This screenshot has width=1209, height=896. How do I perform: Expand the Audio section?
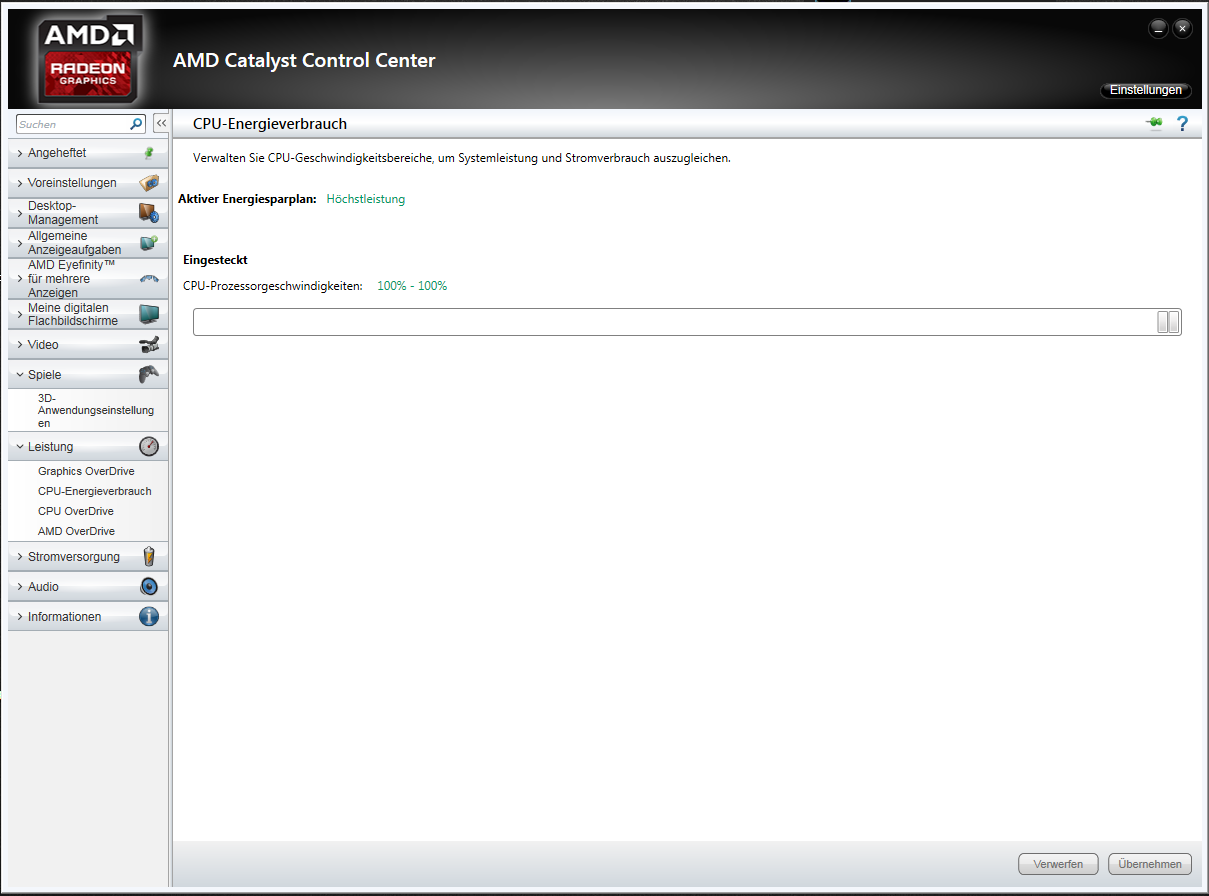(x=88, y=587)
